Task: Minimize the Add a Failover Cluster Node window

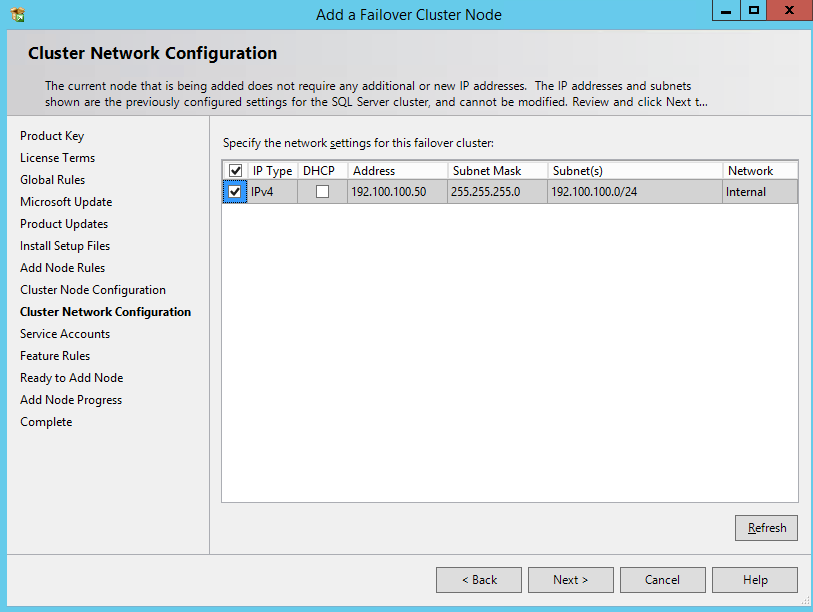Action: tap(726, 11)
